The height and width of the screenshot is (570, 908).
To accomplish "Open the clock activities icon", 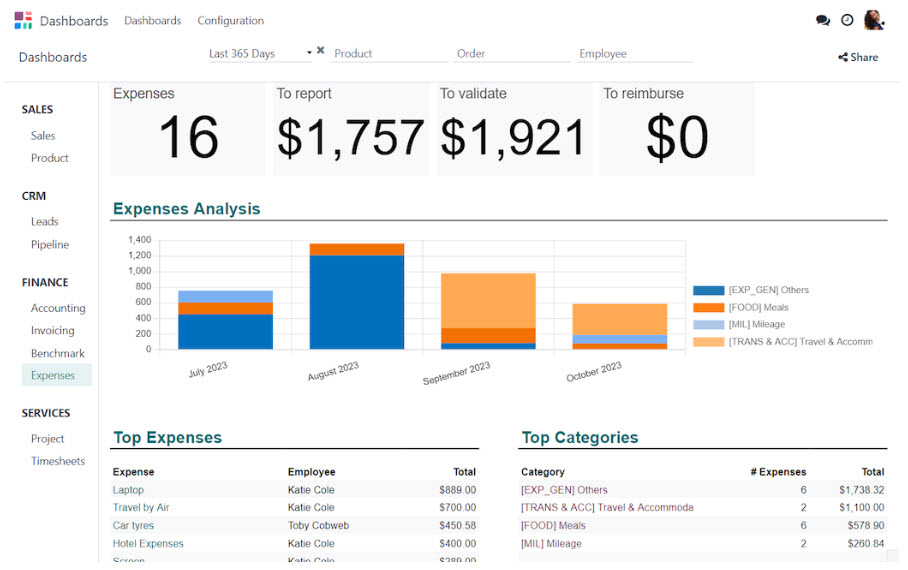I will coord(847,20).
